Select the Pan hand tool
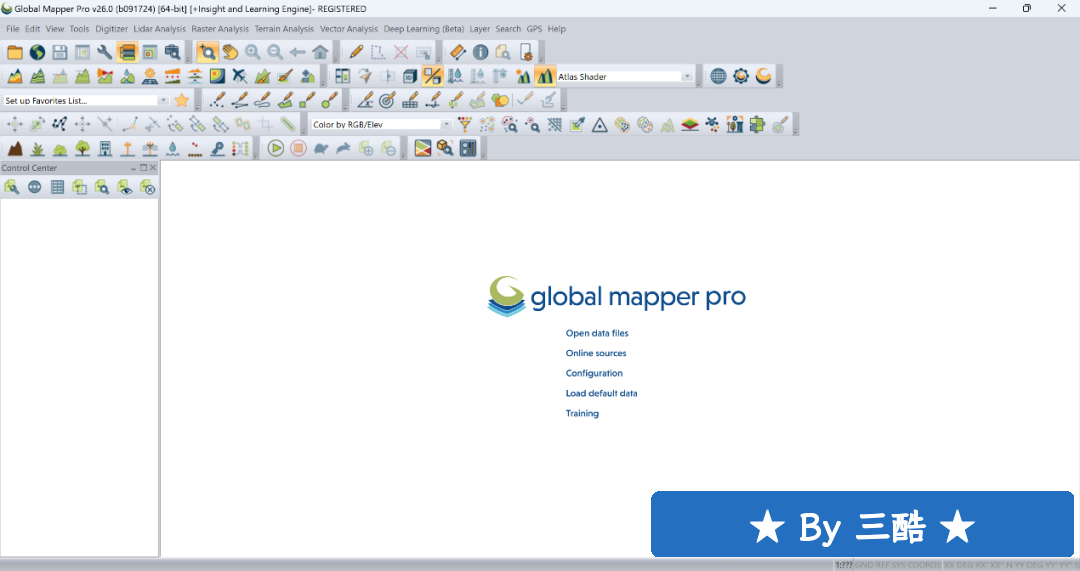1080x571 pixels. [x=230, y=52]
